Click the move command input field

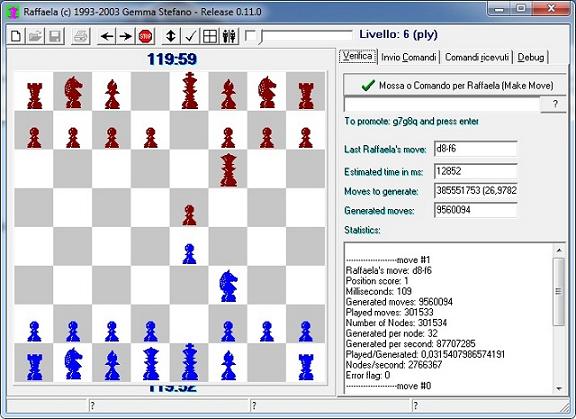[442, 104]
